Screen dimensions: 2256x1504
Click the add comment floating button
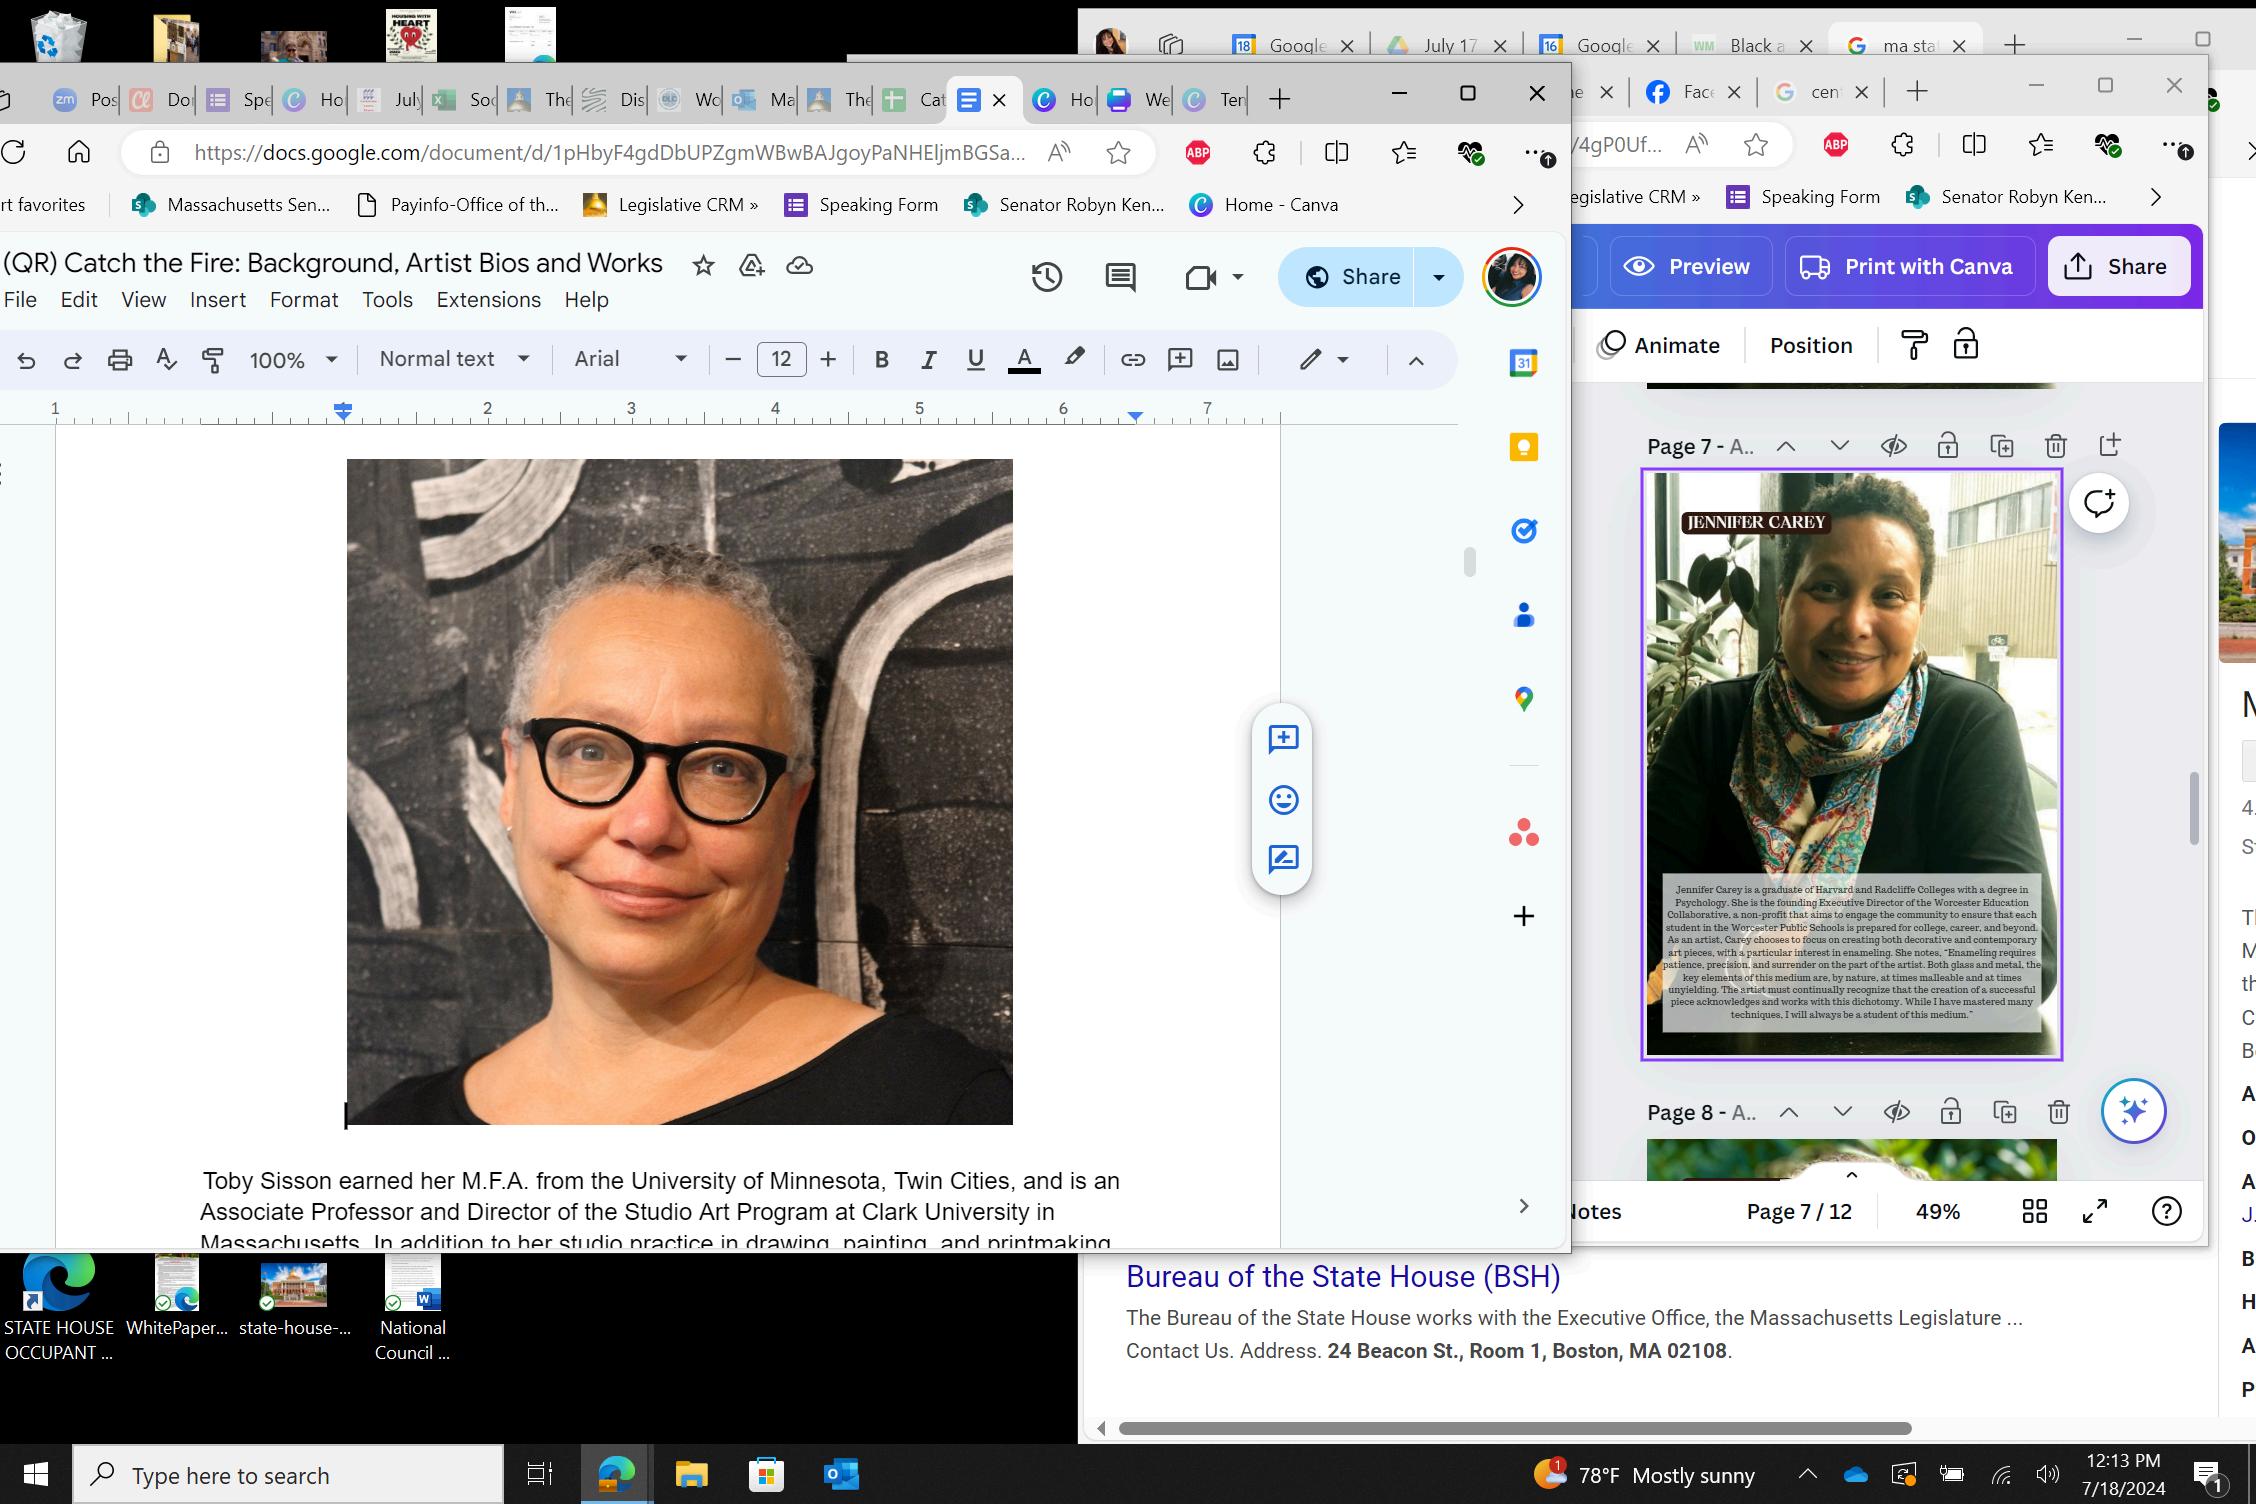point(1283,739)
